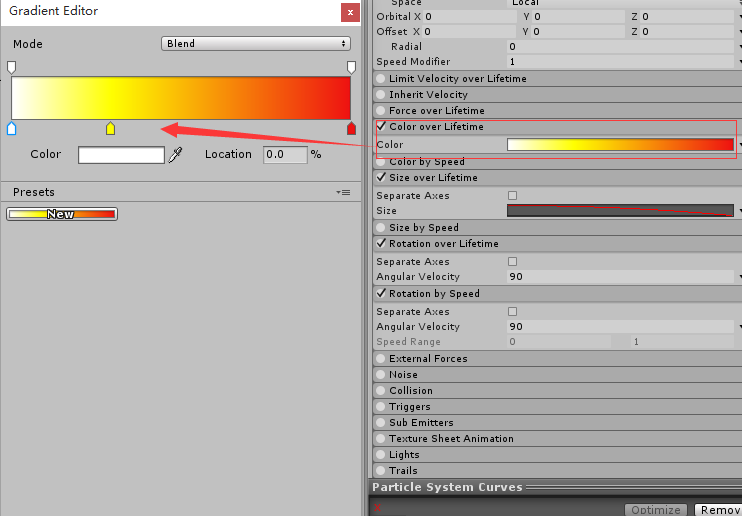Click the gradient editor Color swatch

(121, 155)
